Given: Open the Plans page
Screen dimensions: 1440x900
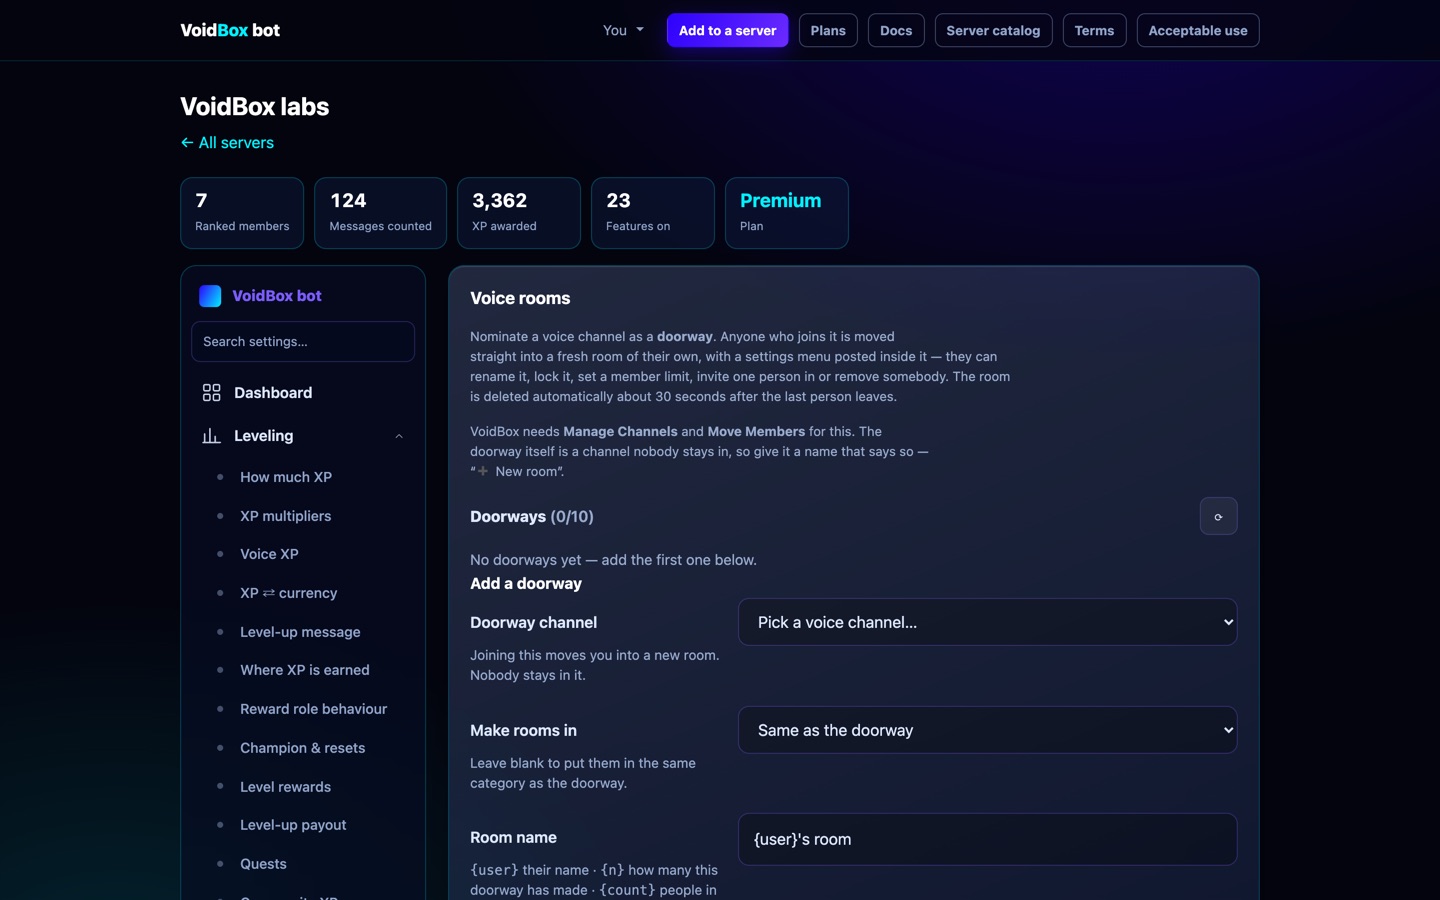Looking at the screenshot, I should point(828,30).
